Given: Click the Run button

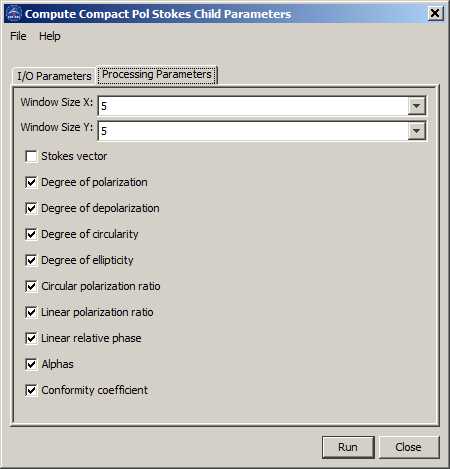Looking at the screenshot, I should pyautogui.click(x=348, y=447).
